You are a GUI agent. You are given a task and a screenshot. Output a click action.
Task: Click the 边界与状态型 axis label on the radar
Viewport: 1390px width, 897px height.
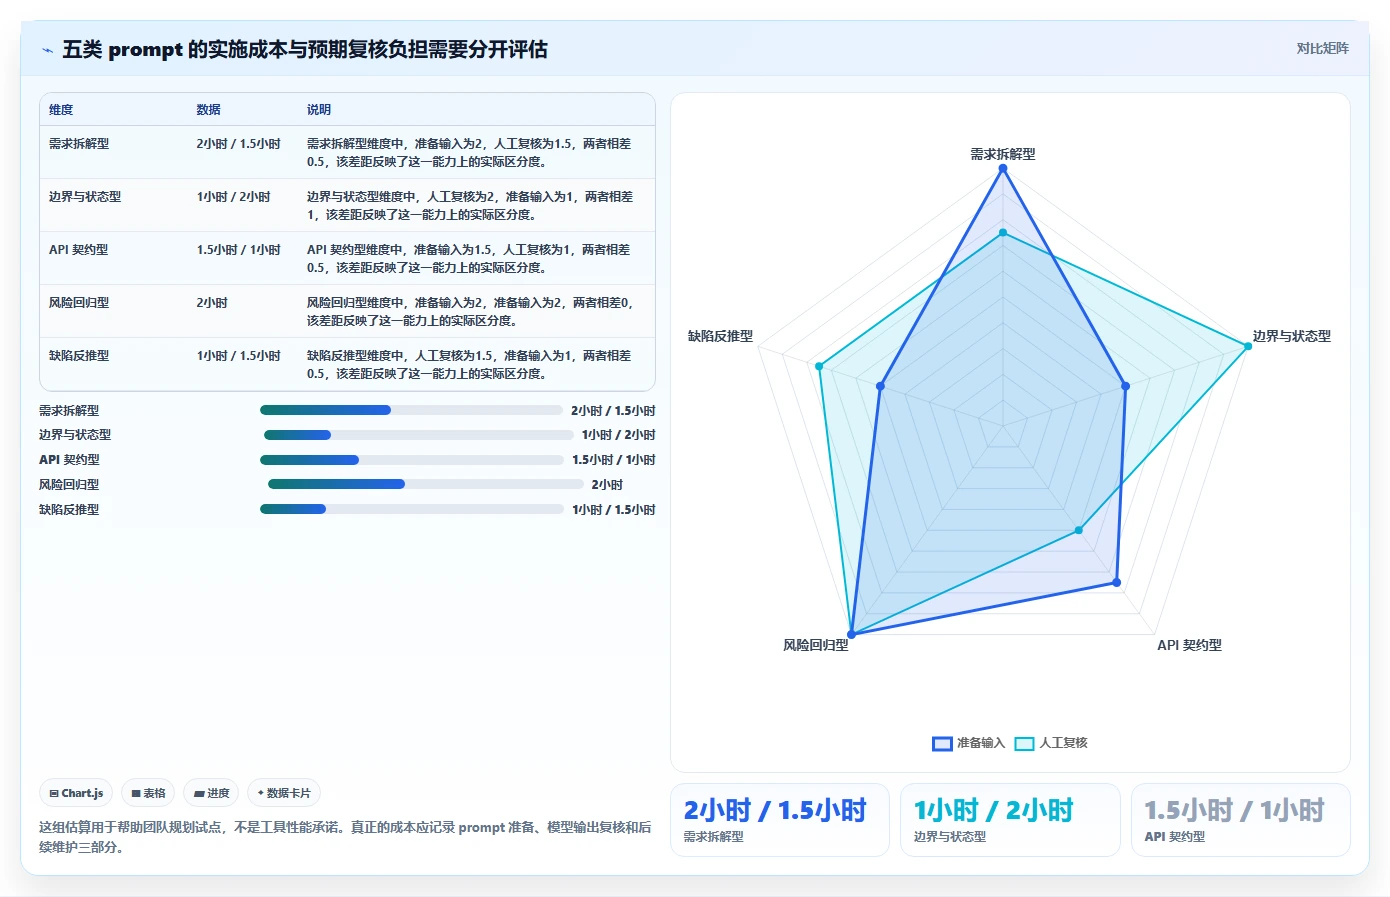1292,336
